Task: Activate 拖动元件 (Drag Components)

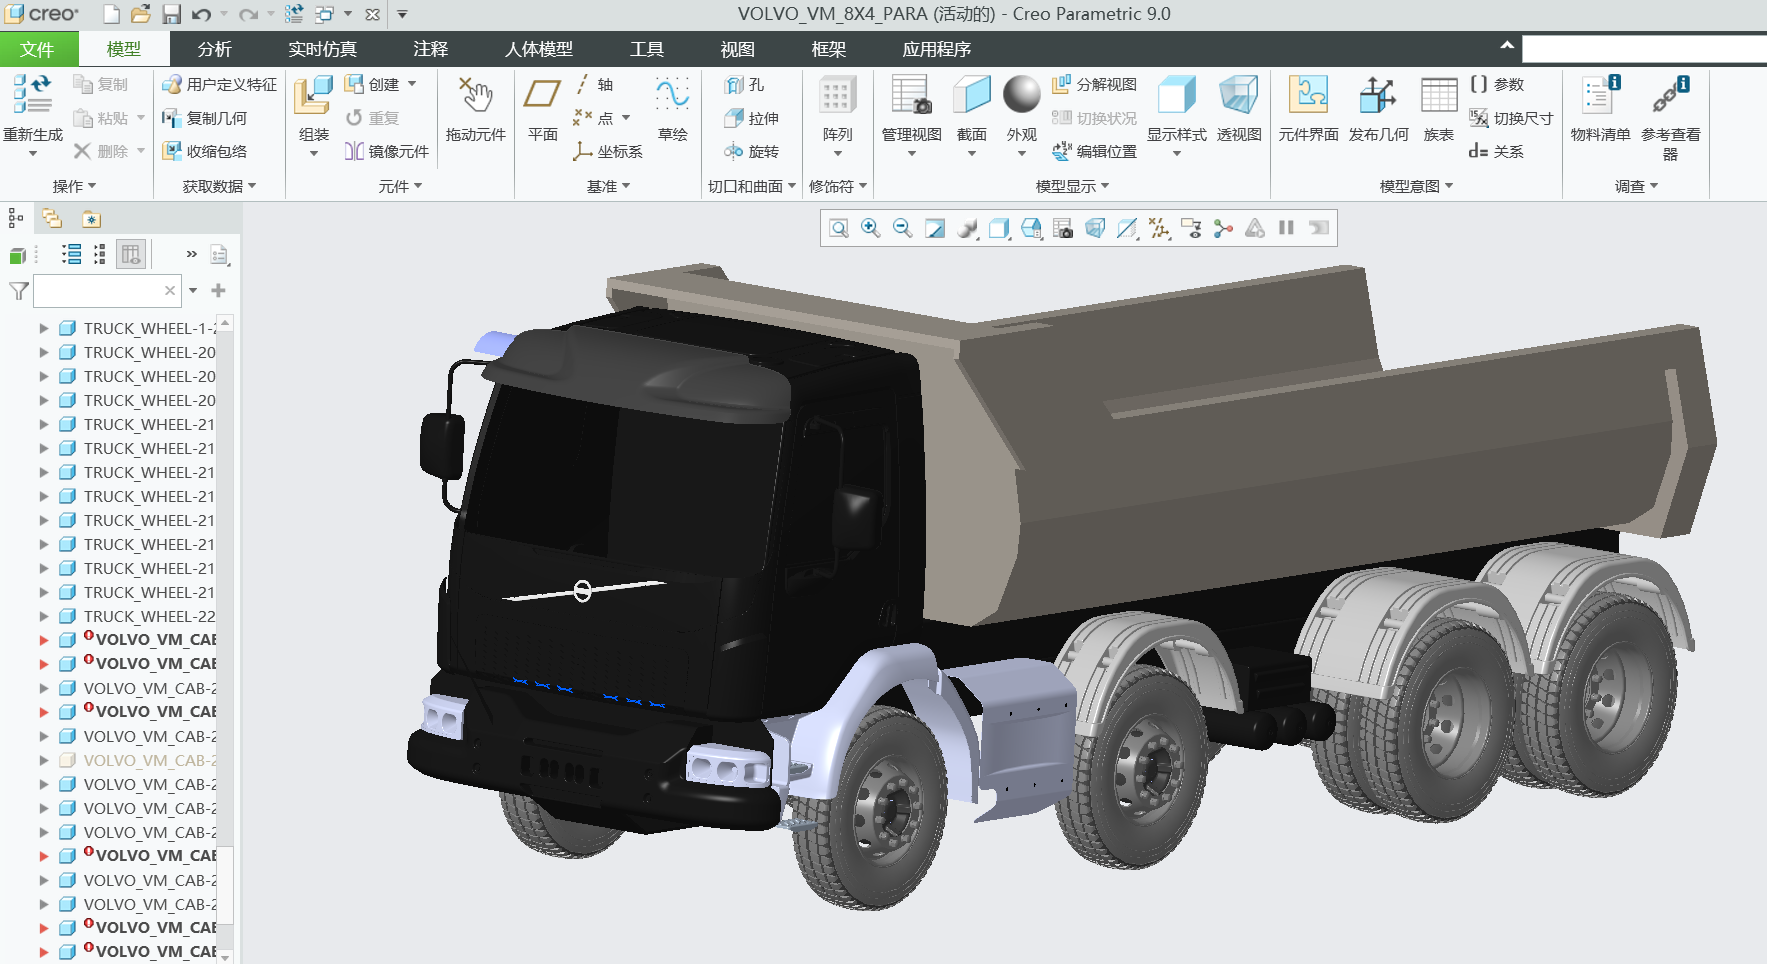Action: click(476, 108)
